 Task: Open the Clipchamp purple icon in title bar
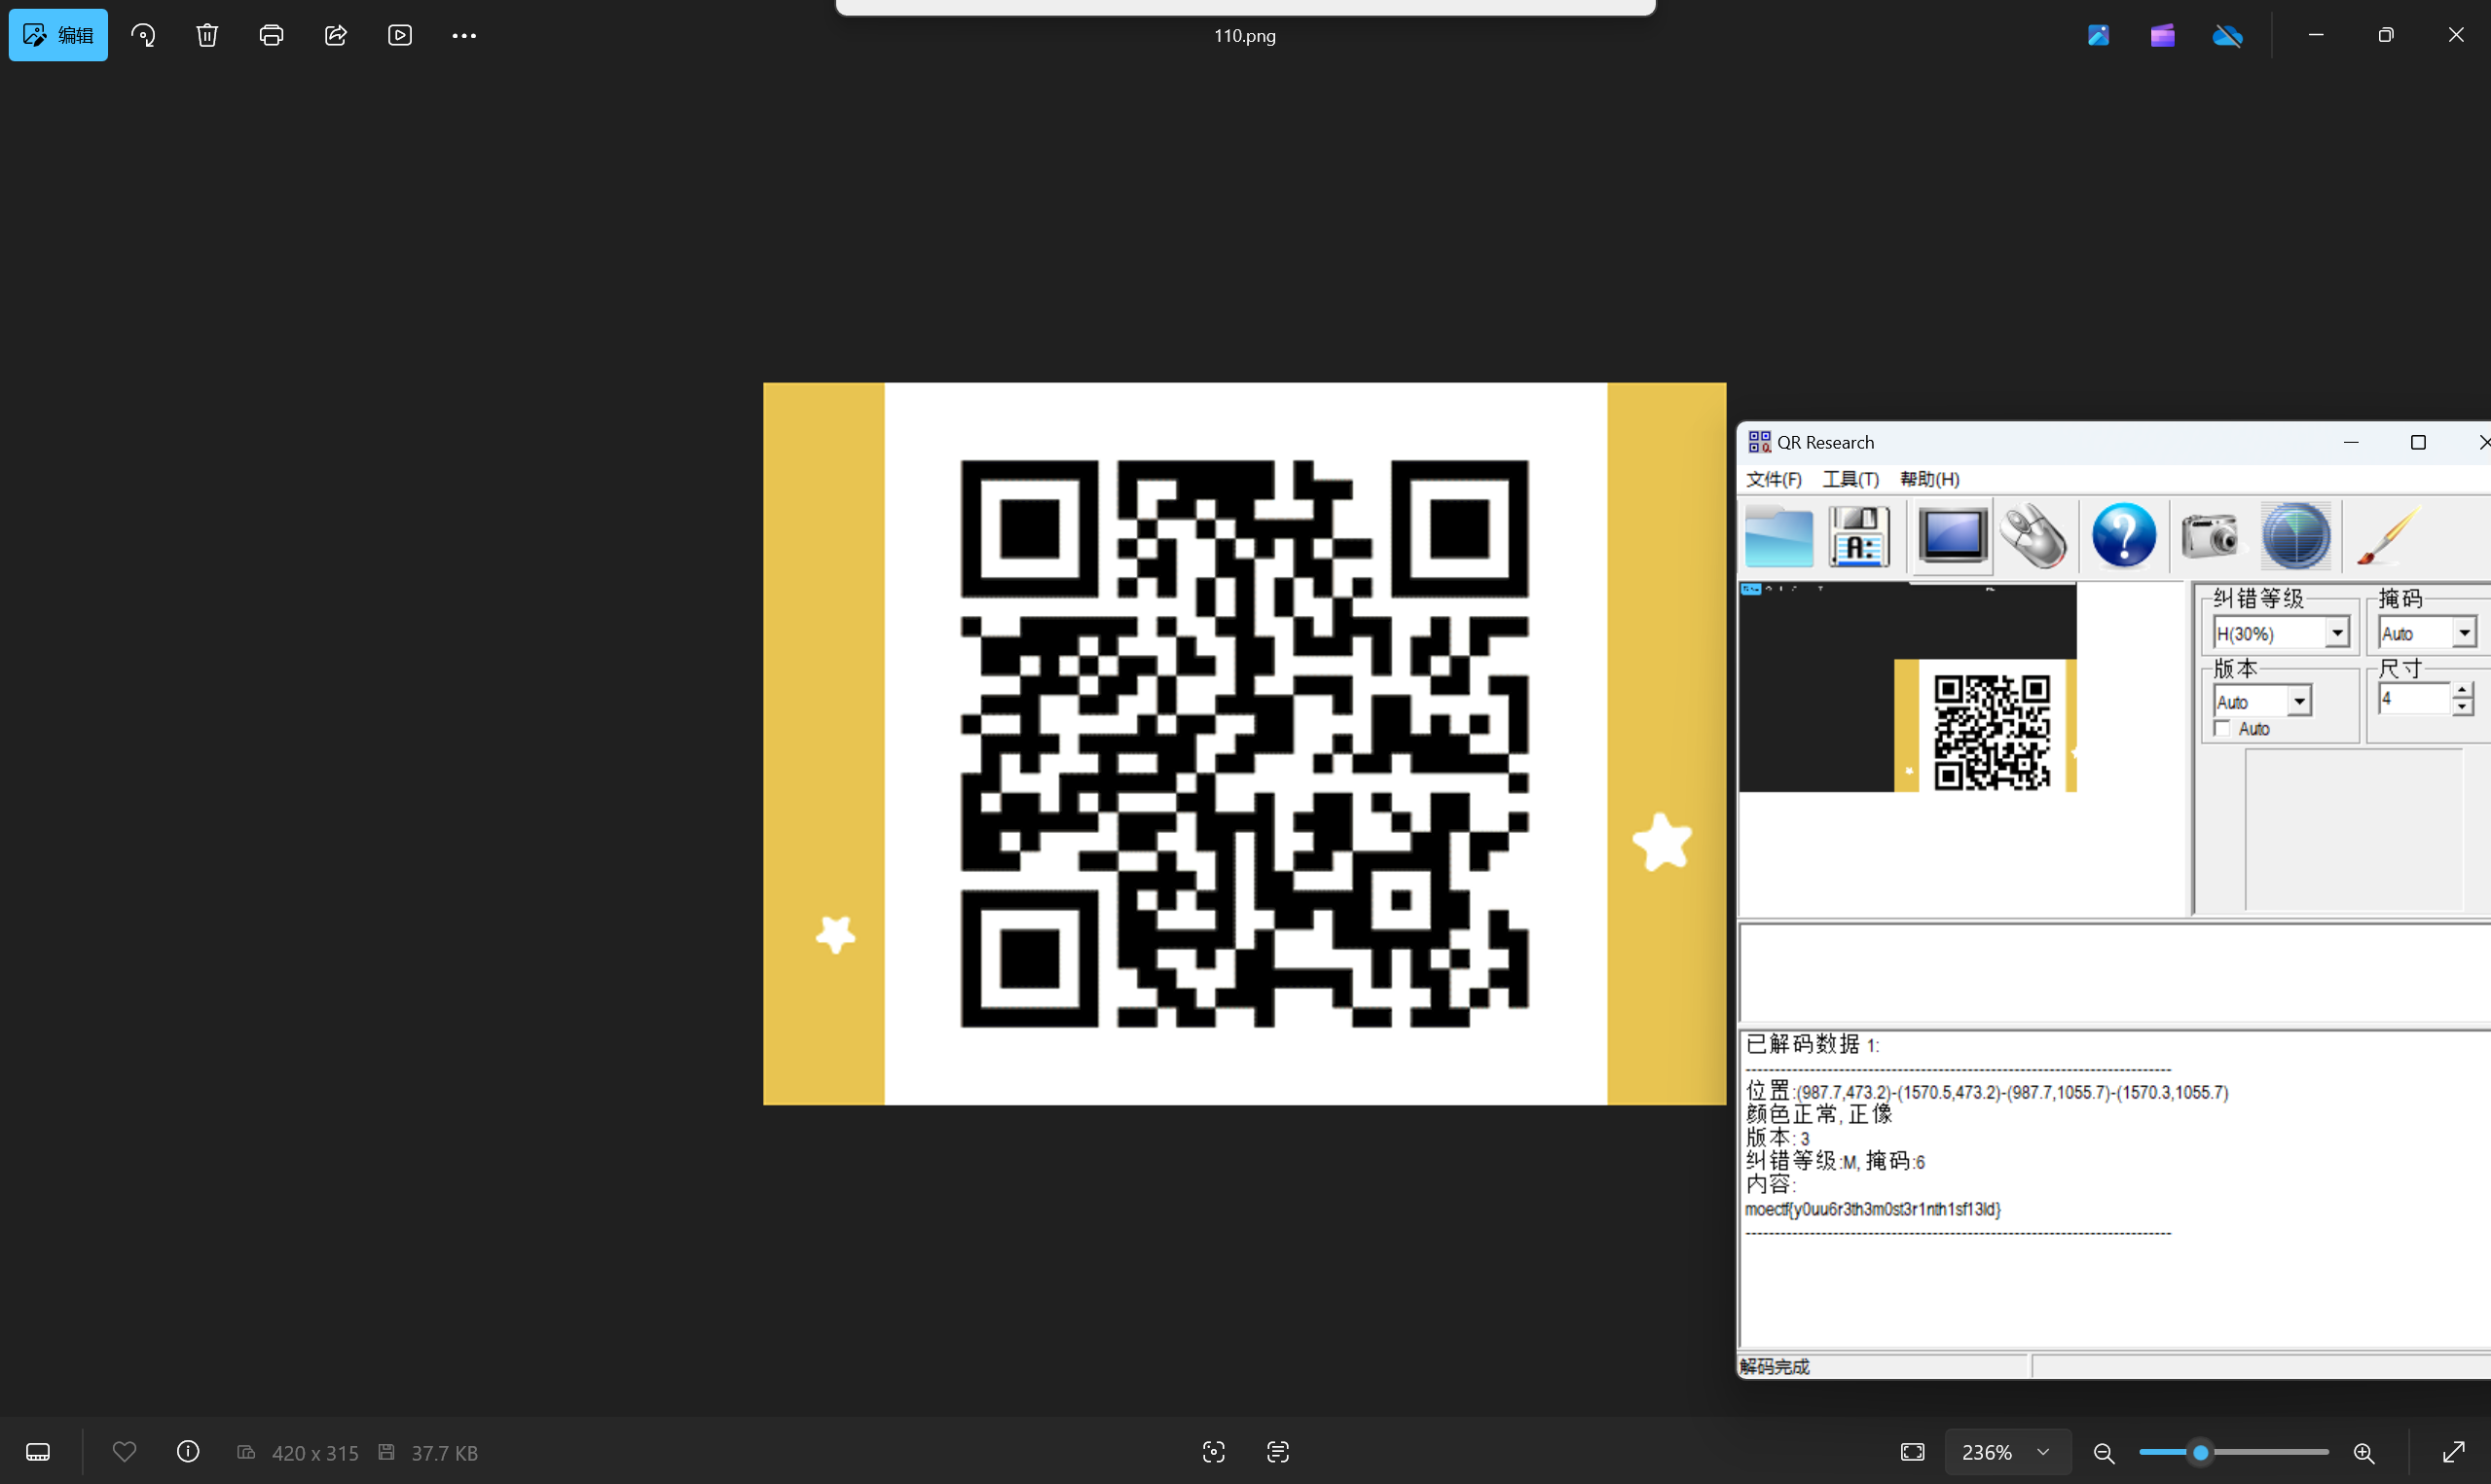[2163, 35]
